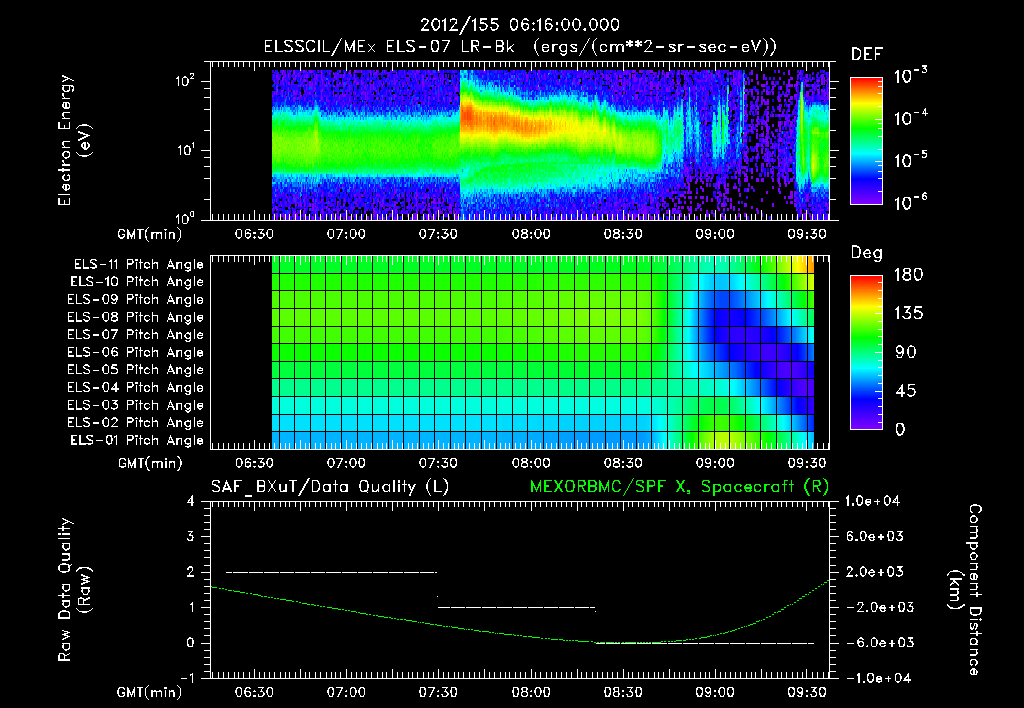Select the timestamp title 2012/155 06:16:00.000
1024x708 pixels.
[519, 25]
